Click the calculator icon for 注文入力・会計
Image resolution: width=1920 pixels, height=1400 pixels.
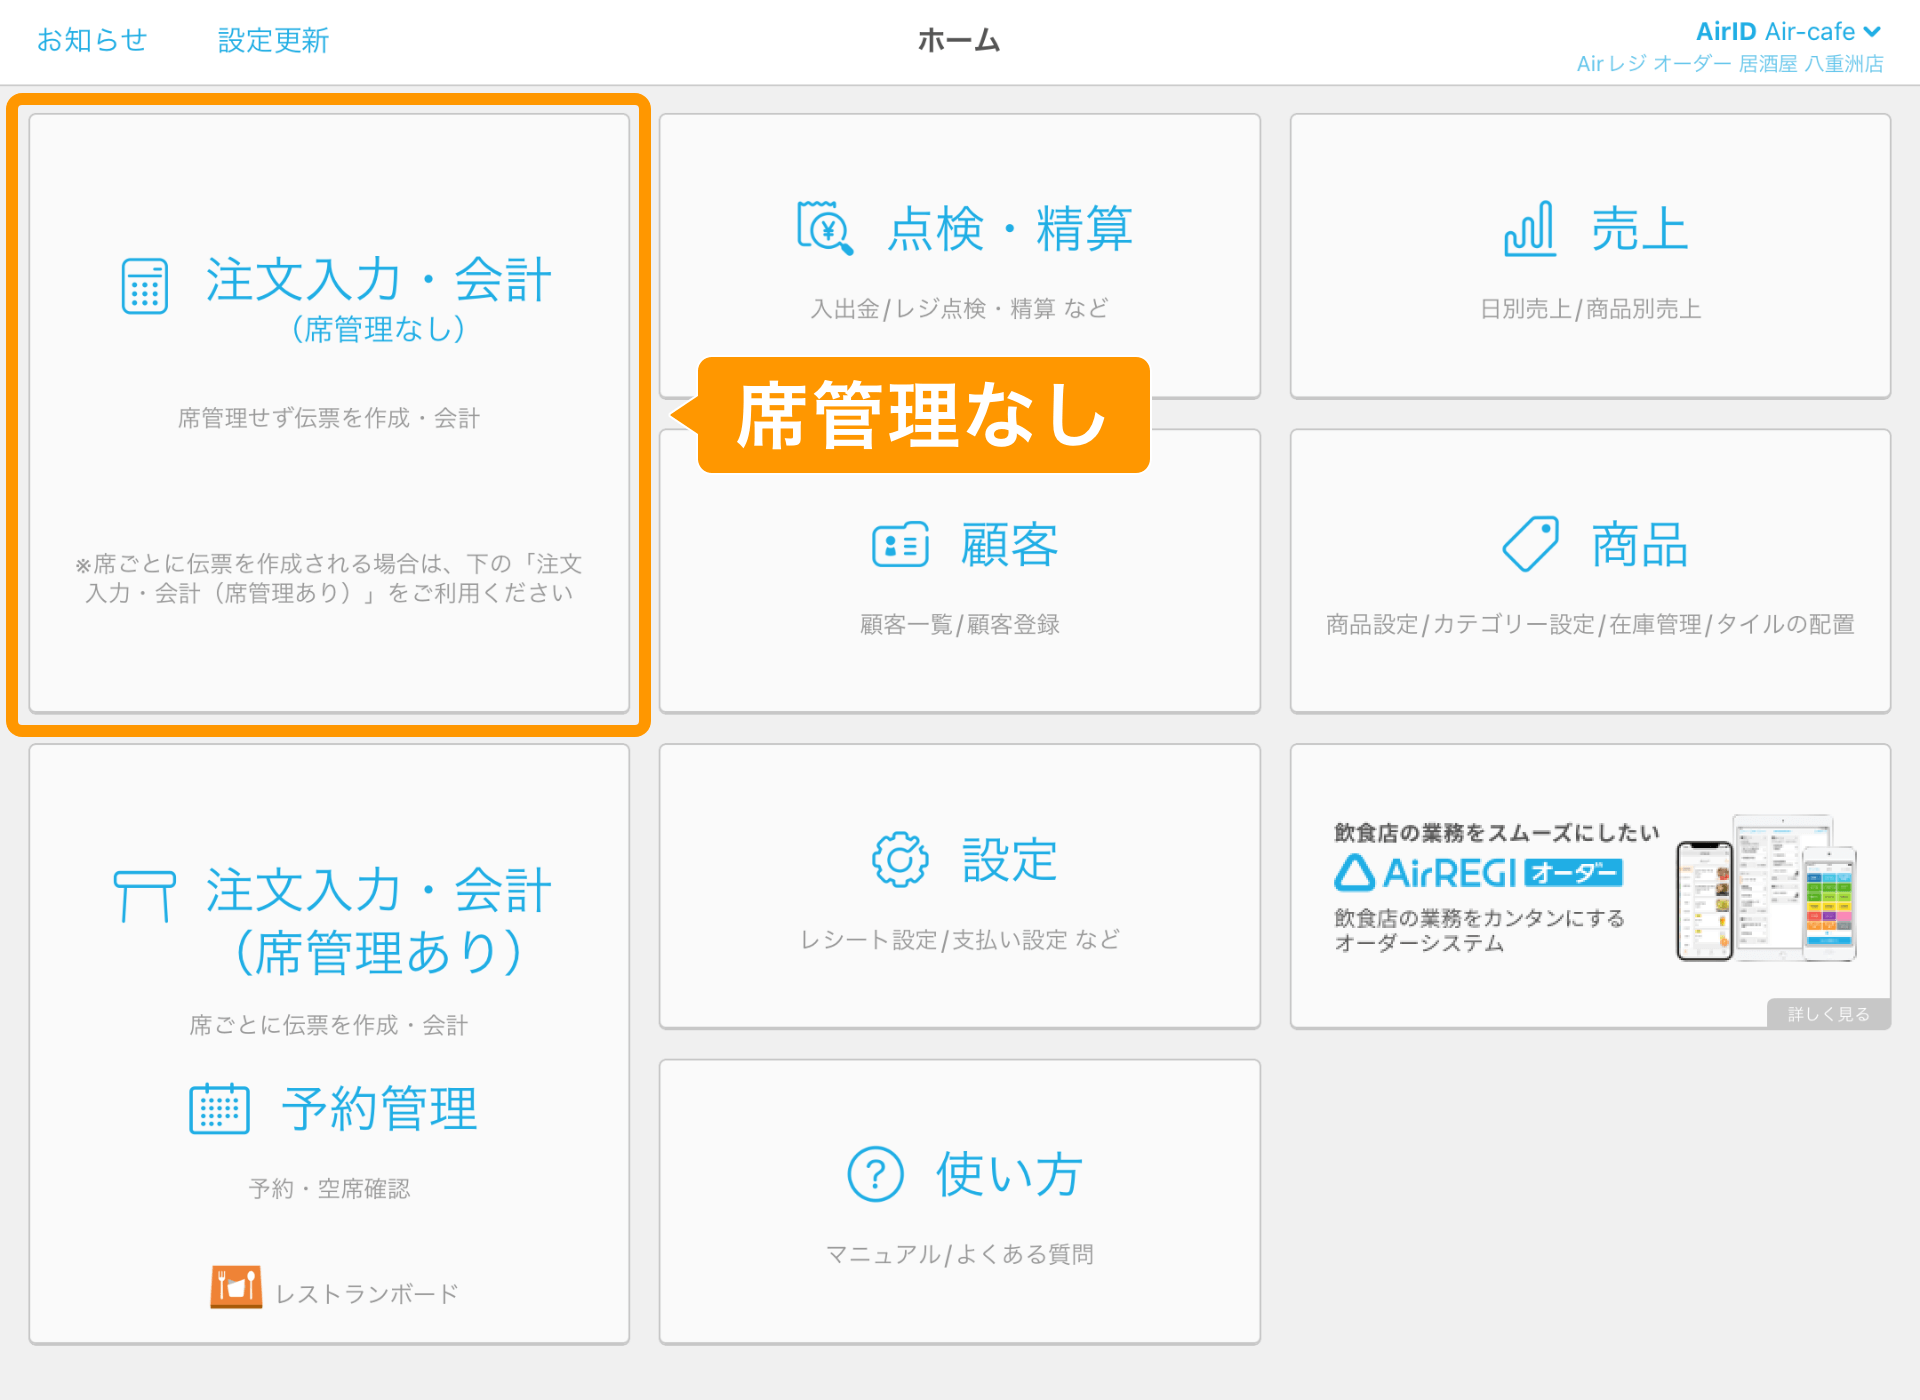[x=144, y=286]
